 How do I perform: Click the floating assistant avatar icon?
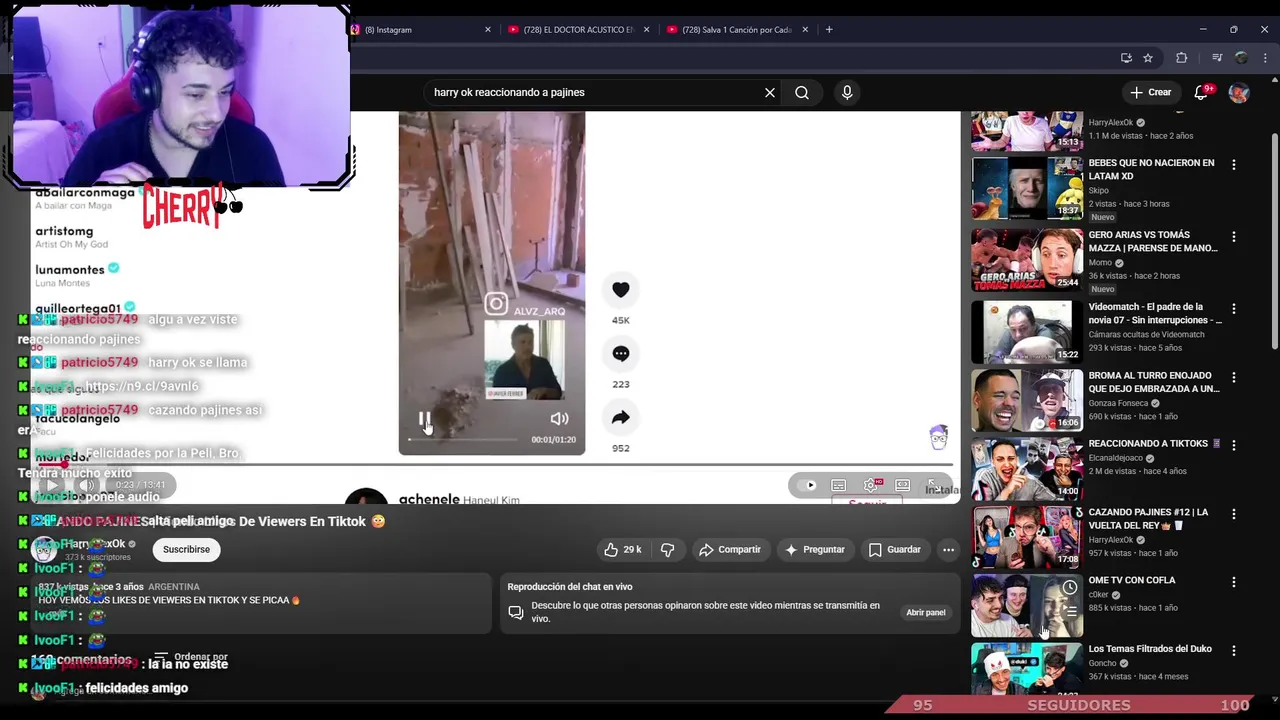pyautogui.click(x=938, y=437)
